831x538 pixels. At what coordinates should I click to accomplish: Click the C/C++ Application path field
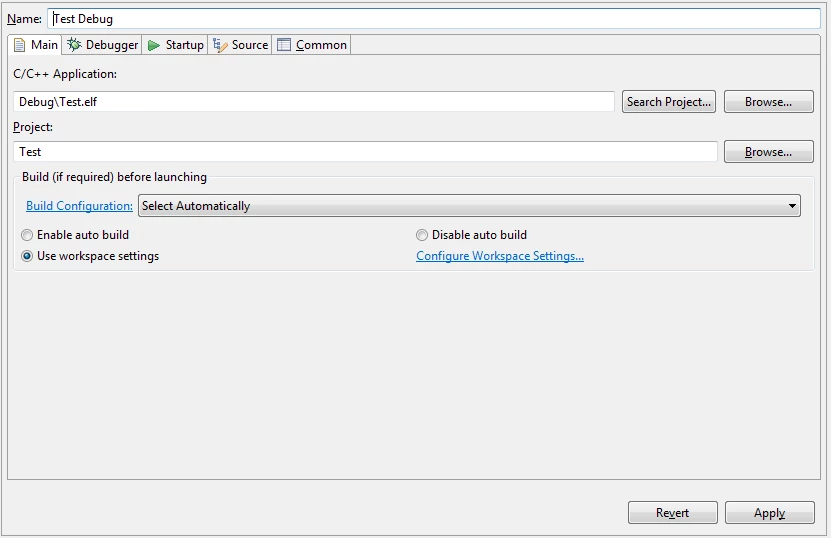click(314, 102)
